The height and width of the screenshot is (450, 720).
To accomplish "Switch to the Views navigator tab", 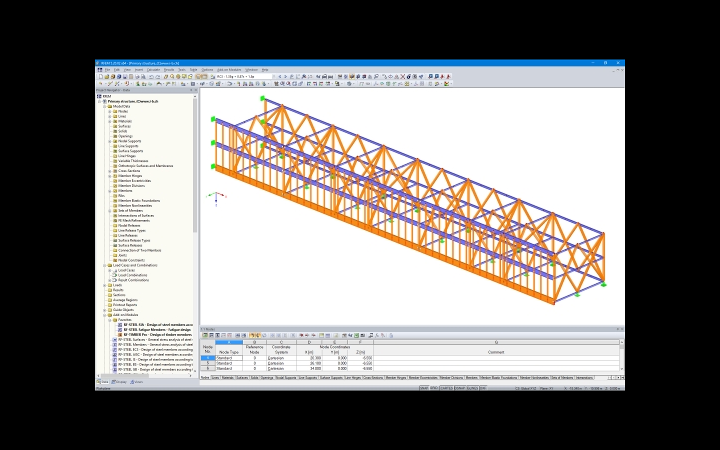I will pos(136,382).
